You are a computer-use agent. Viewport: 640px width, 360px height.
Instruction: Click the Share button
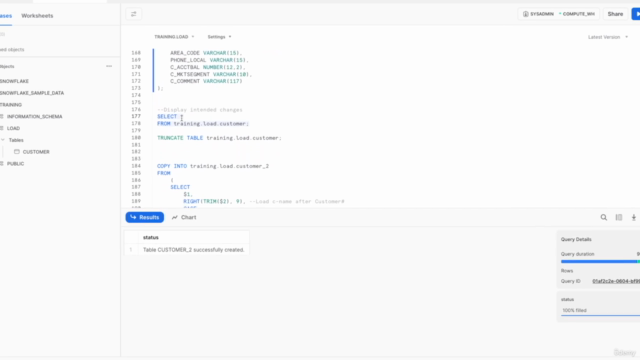coord(615,14)
